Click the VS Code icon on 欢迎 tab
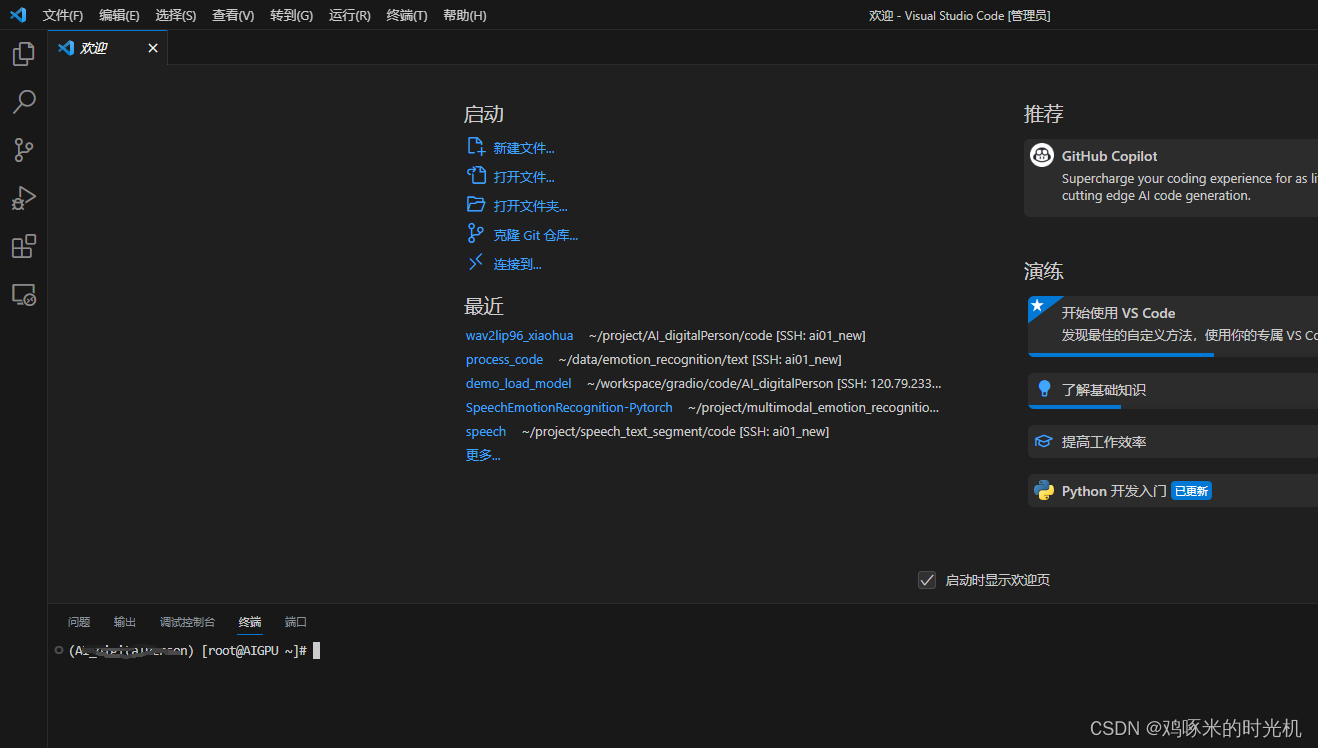Screen dimensions: 1318x748 point(66,48)
